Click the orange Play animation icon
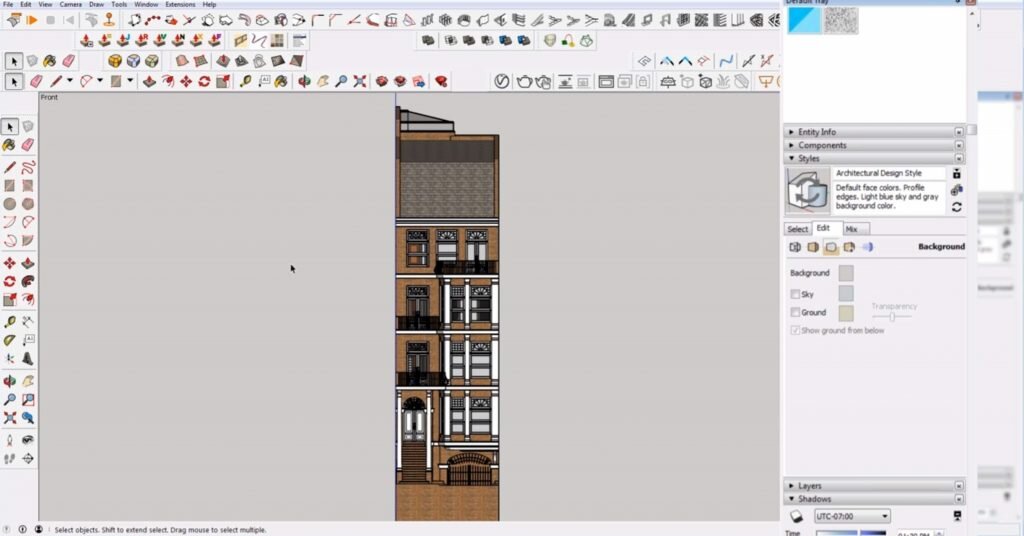 [x=31, y=20]
